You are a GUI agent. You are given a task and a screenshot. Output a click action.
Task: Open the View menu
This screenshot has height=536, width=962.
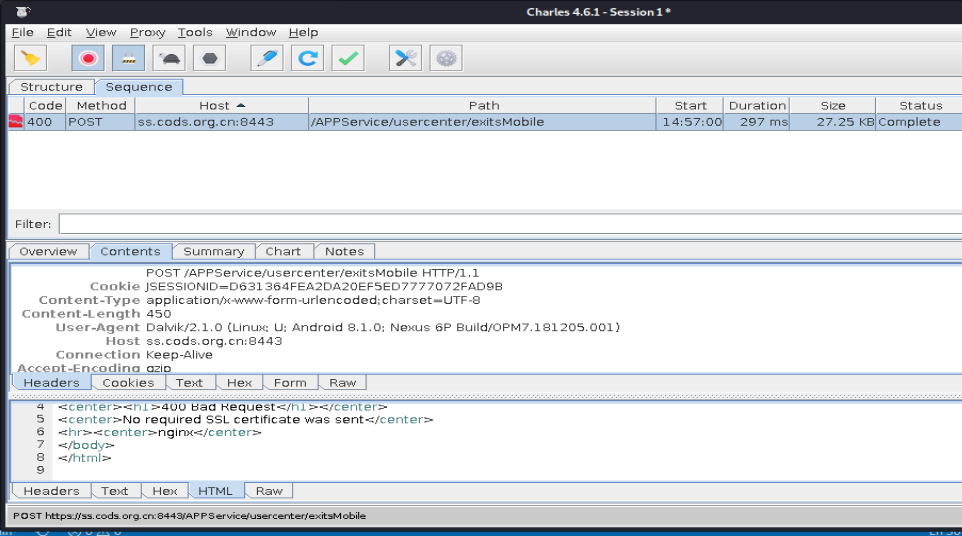[x=101, y=33]
